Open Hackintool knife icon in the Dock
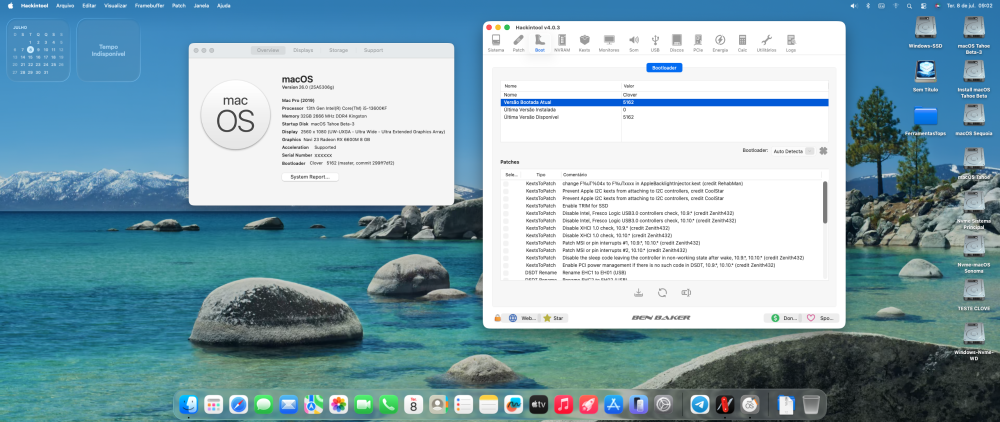1000x422 pixels. pyautogui.click(x=724, y=404)
